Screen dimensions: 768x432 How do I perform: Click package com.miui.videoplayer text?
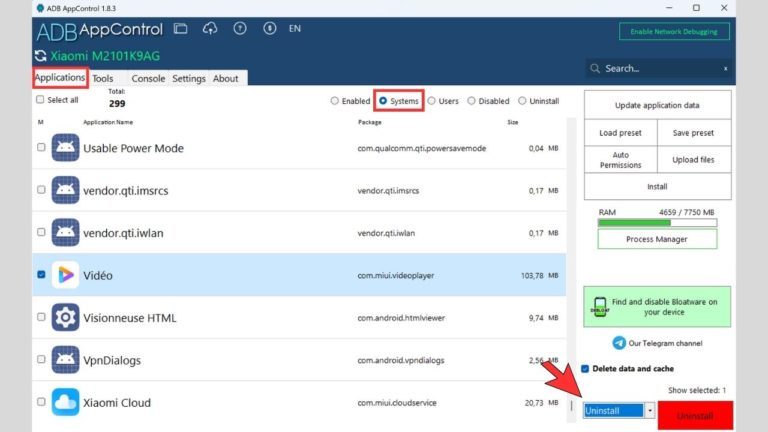(x=395, y=275)
